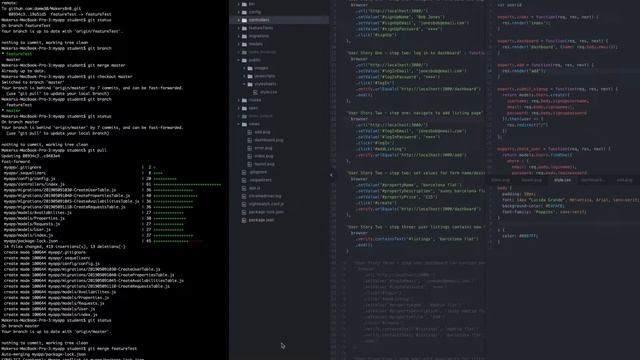This screenshot has width=640, height=360.
Task: Switch to the layout.pug editor tab
Action: 531,180
